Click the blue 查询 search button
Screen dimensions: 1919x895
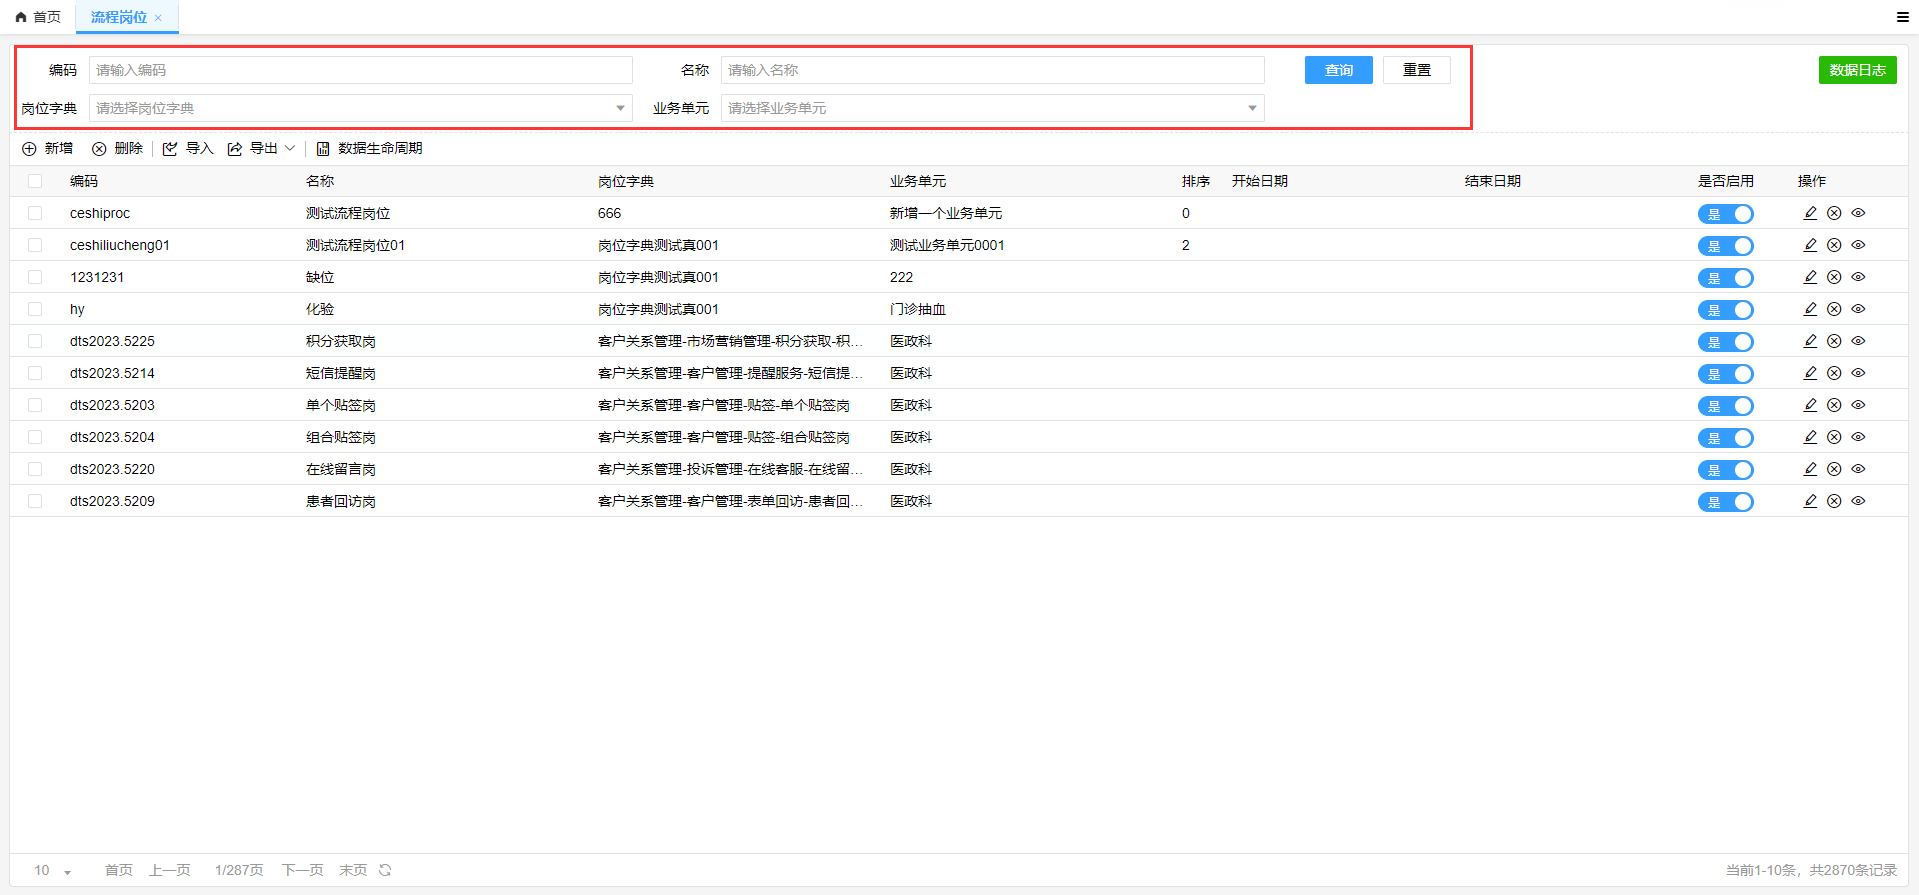pyautogui.click(x=1339, y=70)
